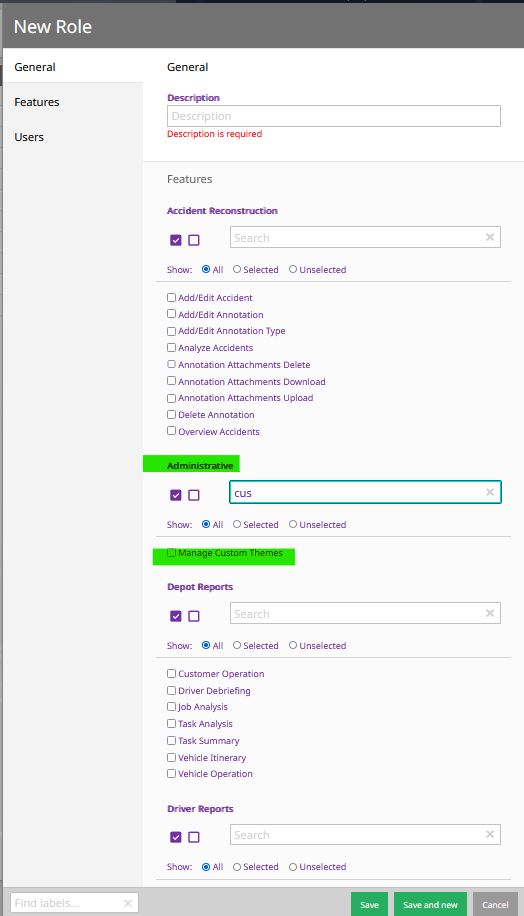Viewport: 524px width, 916px height.
Task: Focus the Description input field
Action: [x=334, y=116]
